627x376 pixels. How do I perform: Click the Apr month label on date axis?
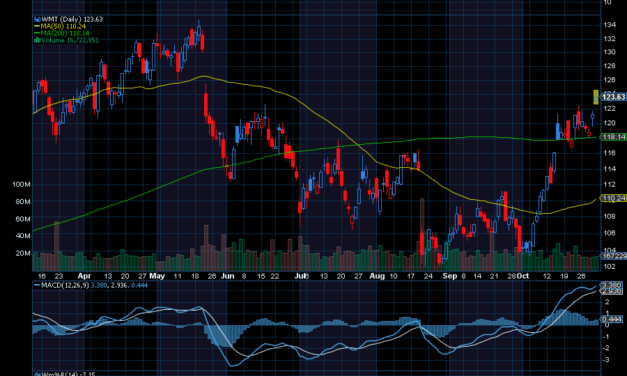84,276
